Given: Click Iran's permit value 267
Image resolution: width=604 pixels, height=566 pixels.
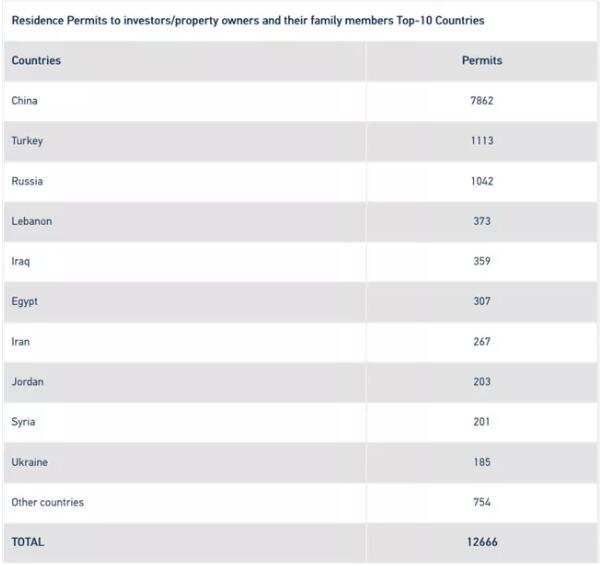Looking at the screenshot, I should point(482,341).
